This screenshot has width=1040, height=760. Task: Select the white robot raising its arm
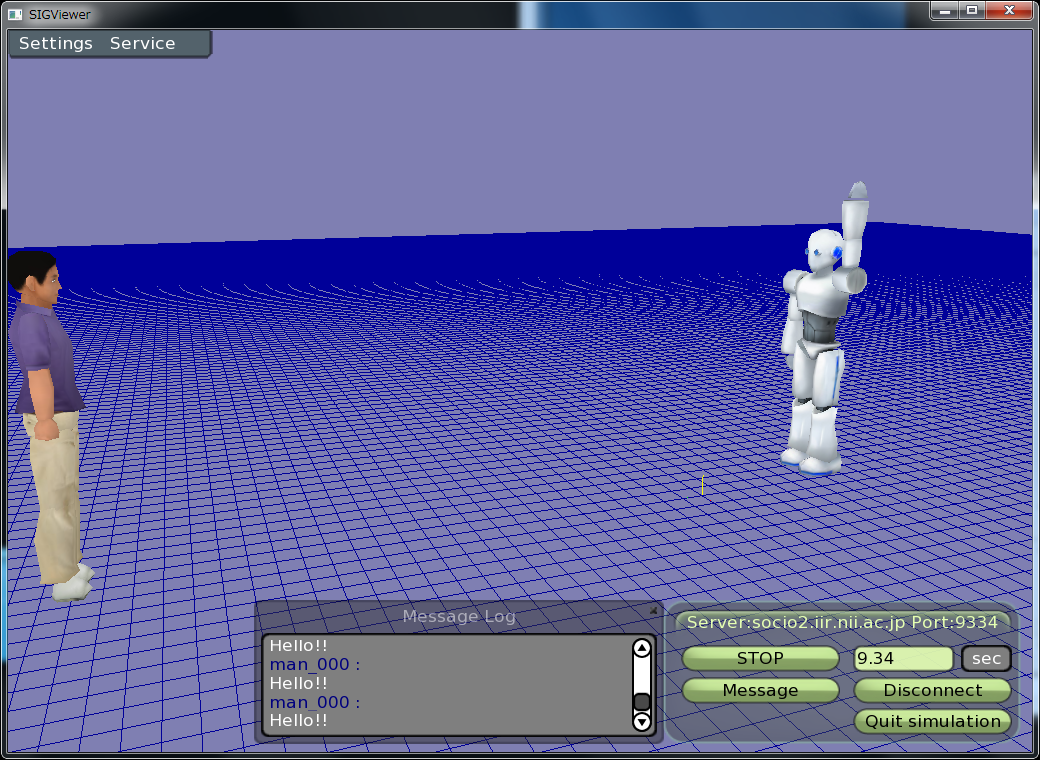coord(818,340)
